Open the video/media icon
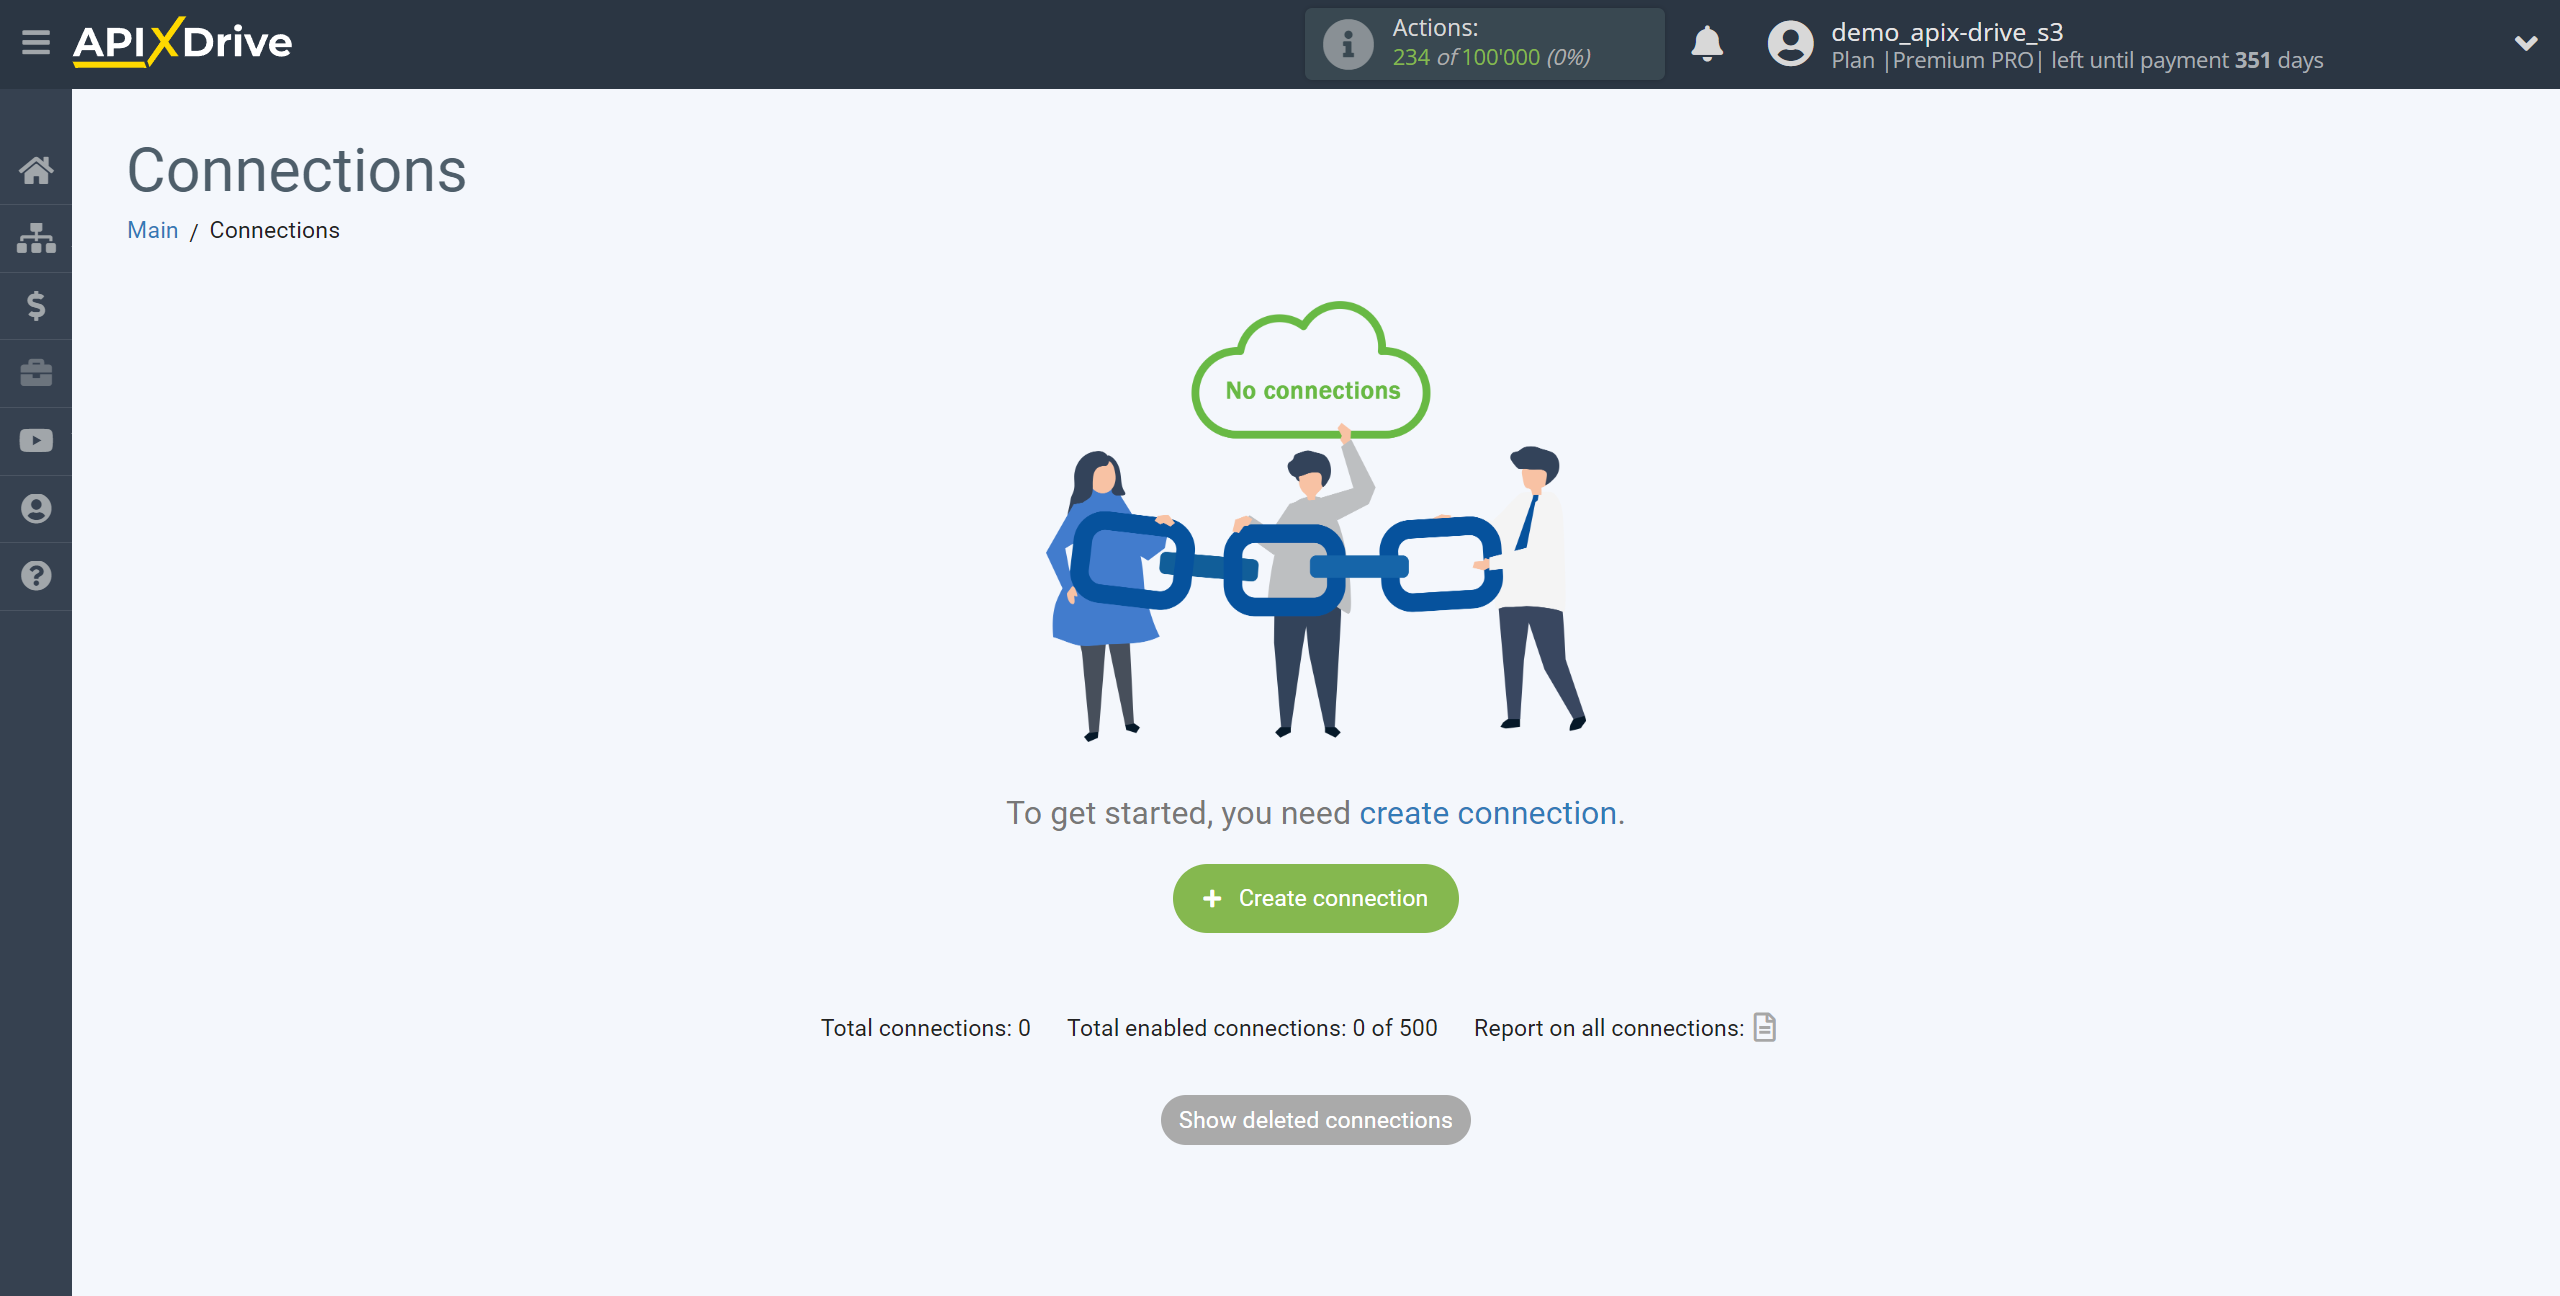 pos(35,440)
